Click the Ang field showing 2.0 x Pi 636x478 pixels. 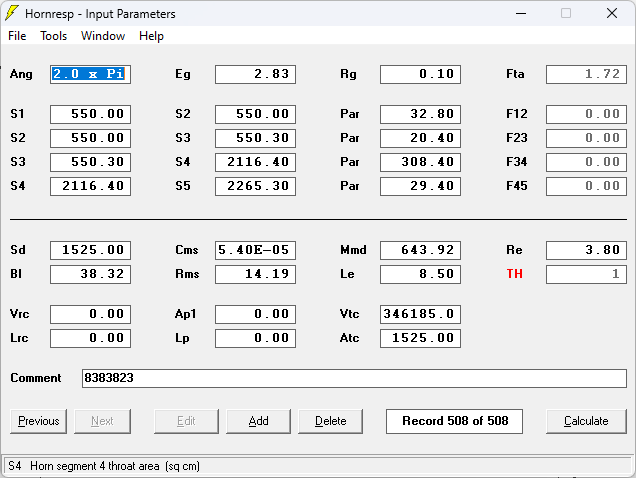pyautogui.click(x=90, y=74)
